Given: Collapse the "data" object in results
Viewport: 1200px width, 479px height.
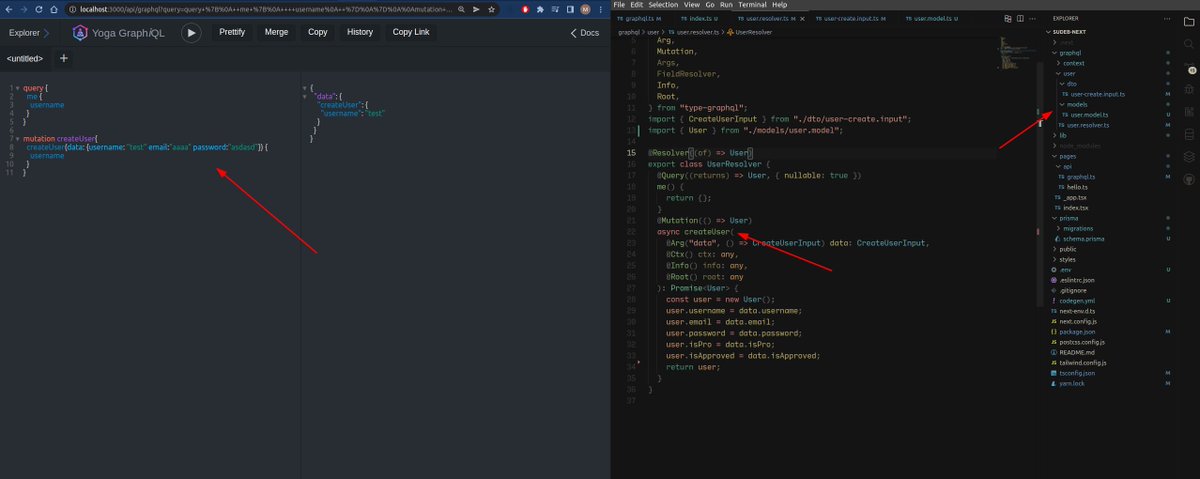Looking at the screenshot, I should tap(305, 97).
